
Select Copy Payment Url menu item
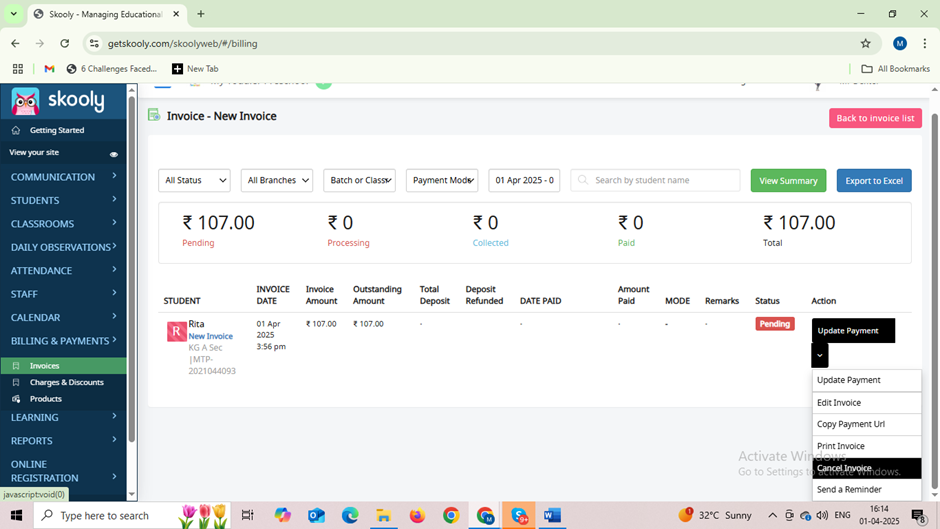click(x=866, y=424)
